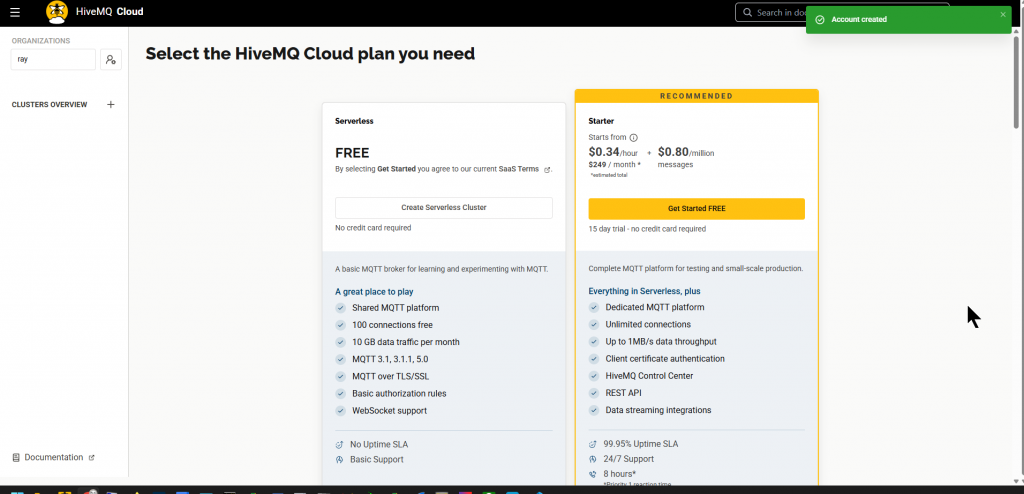Image resolution: width=1024 pixels, height=494 pixels.
Task: Click the Get Started FREE button
Action: coord(696,208)
